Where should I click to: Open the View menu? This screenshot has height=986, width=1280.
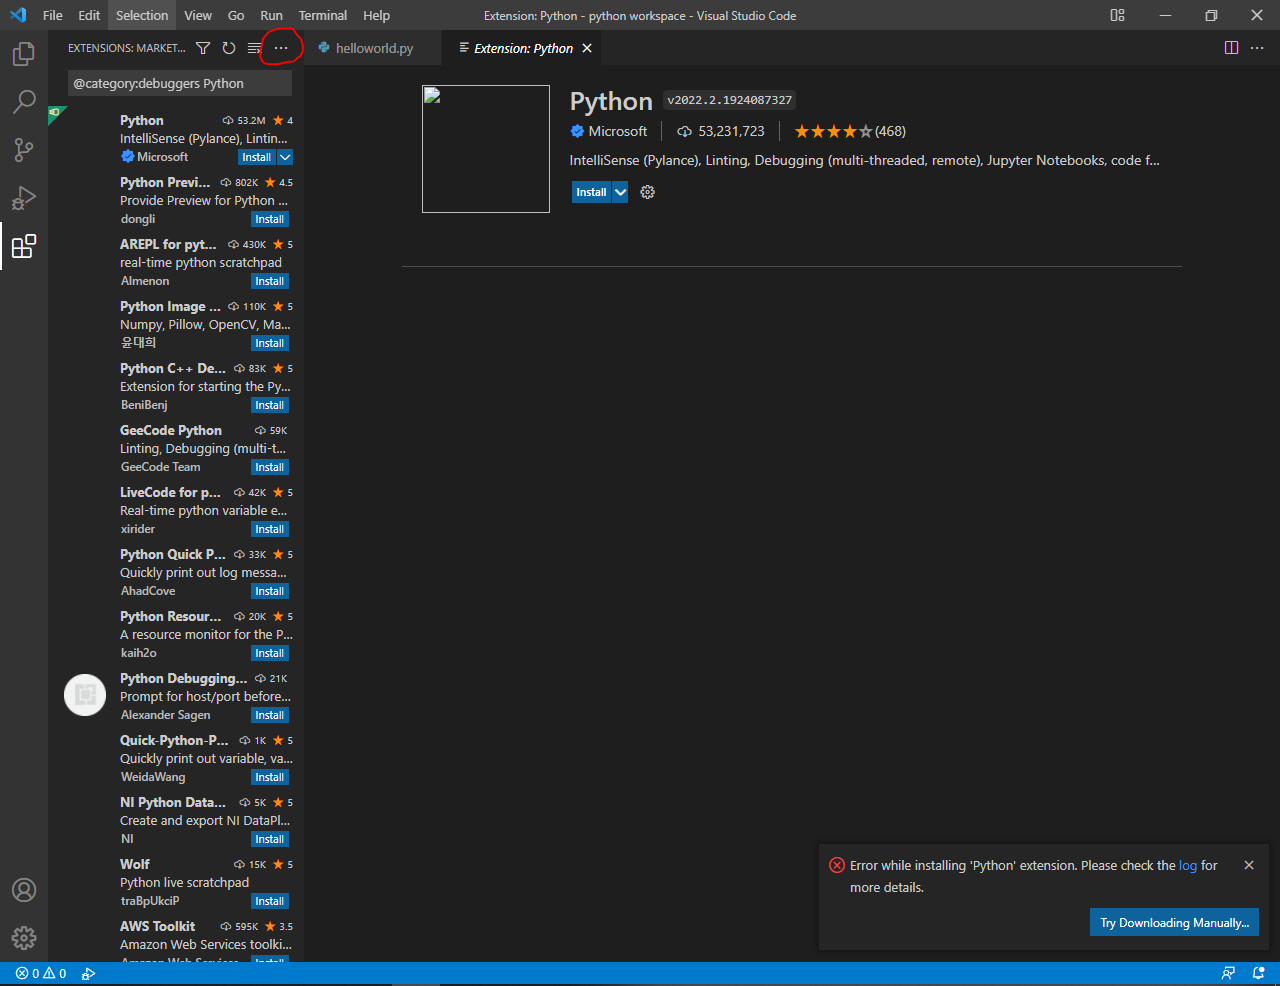pos(198,15)
